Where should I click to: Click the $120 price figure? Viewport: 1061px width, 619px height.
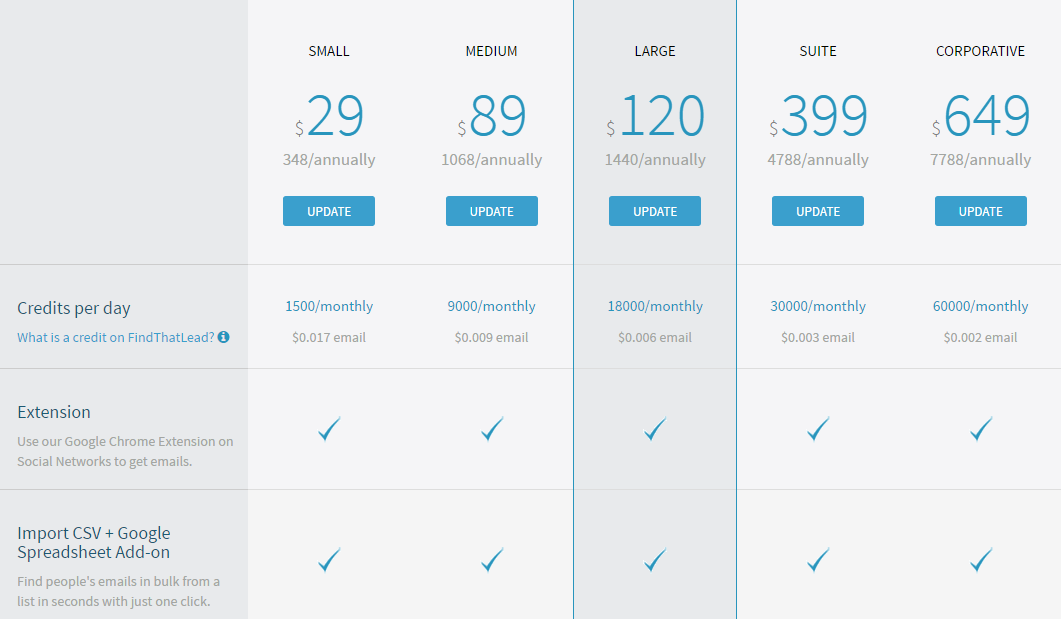click(655, 116)
